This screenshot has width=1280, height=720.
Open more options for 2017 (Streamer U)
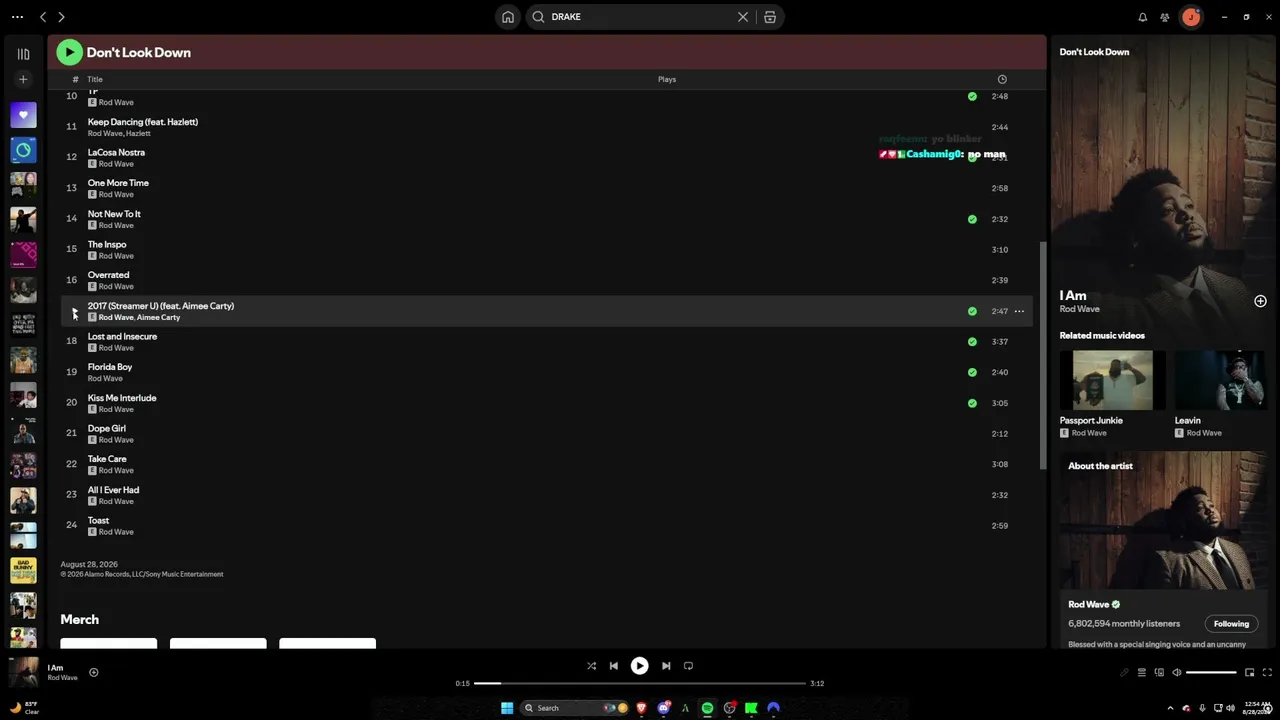1019,311
